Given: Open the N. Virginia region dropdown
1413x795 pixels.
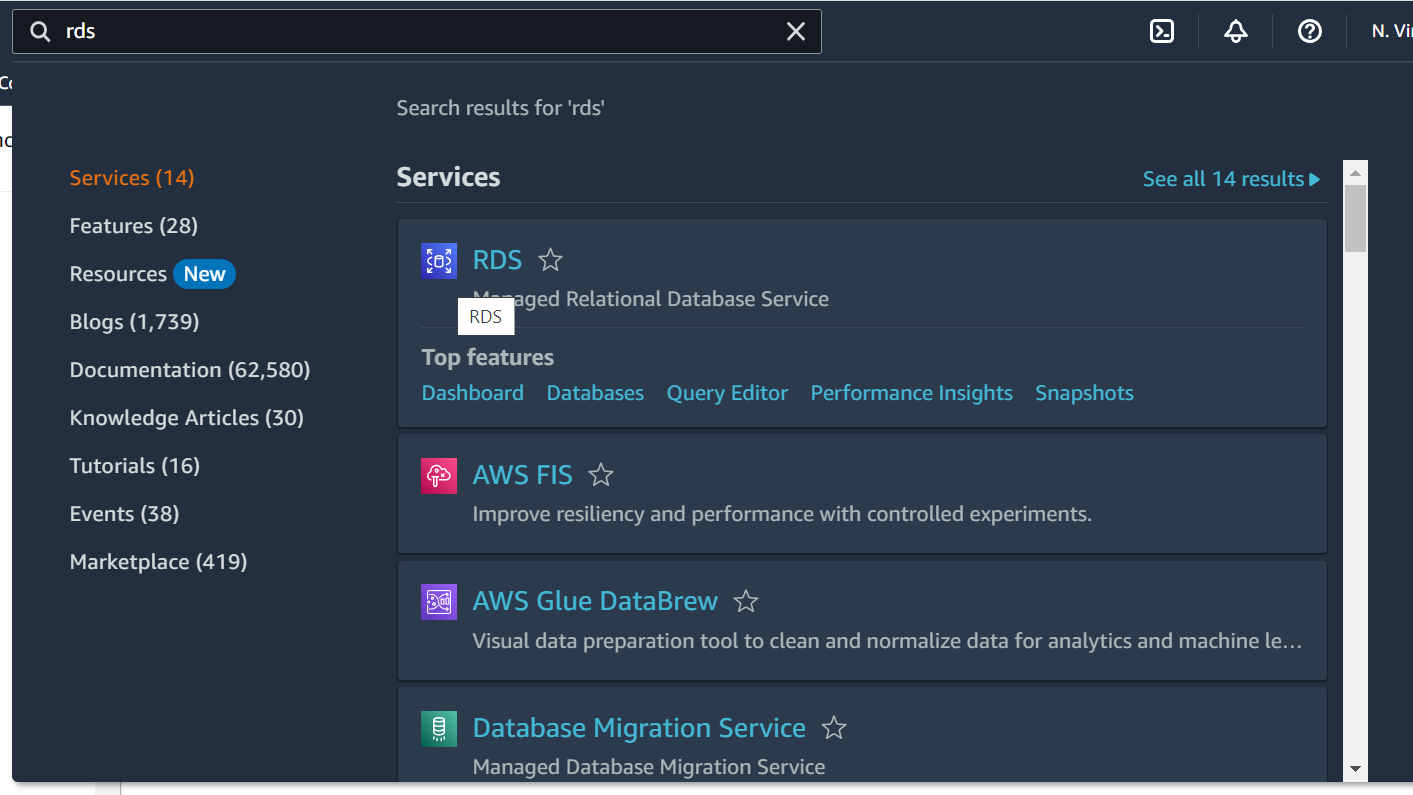Looking at the screenshot, I should tap(1392, 31).
